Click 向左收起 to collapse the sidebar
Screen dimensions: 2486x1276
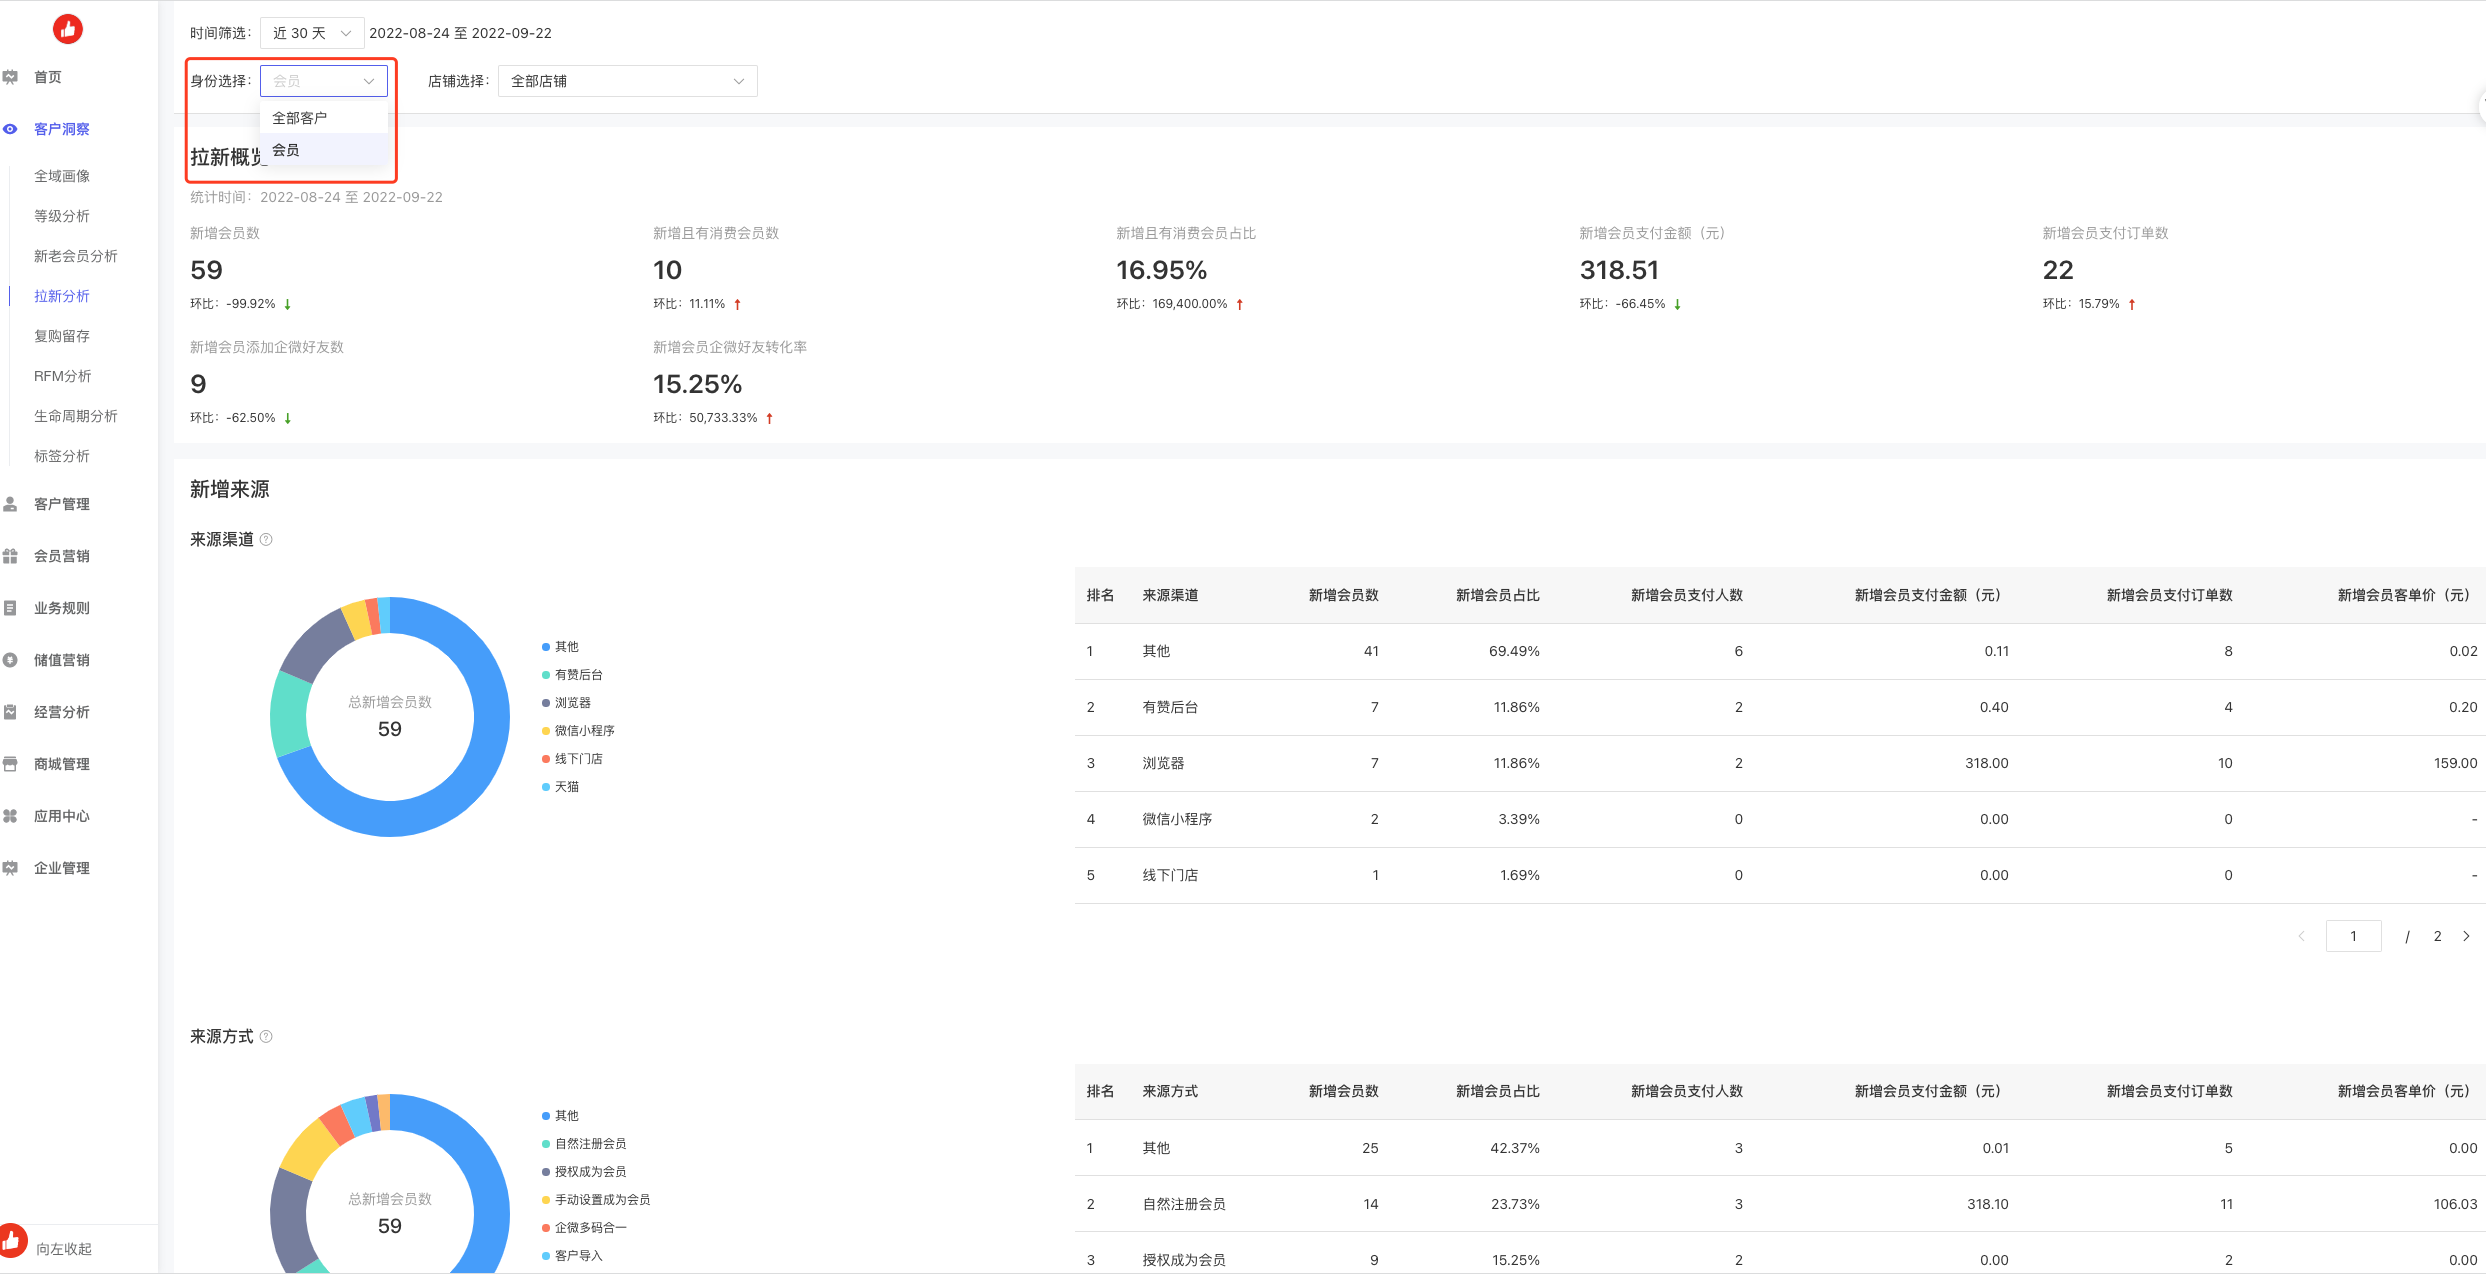(63, 1249)
